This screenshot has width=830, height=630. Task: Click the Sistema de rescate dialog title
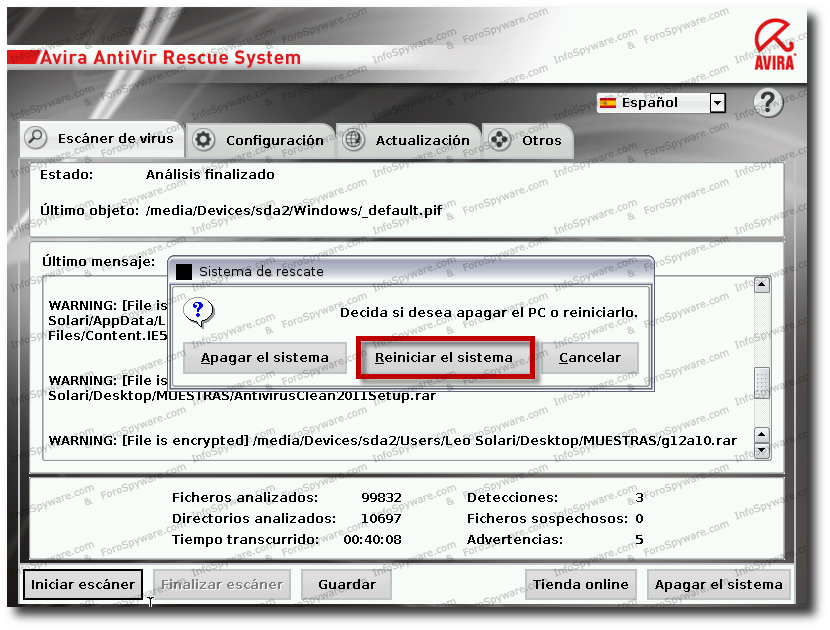261,272
